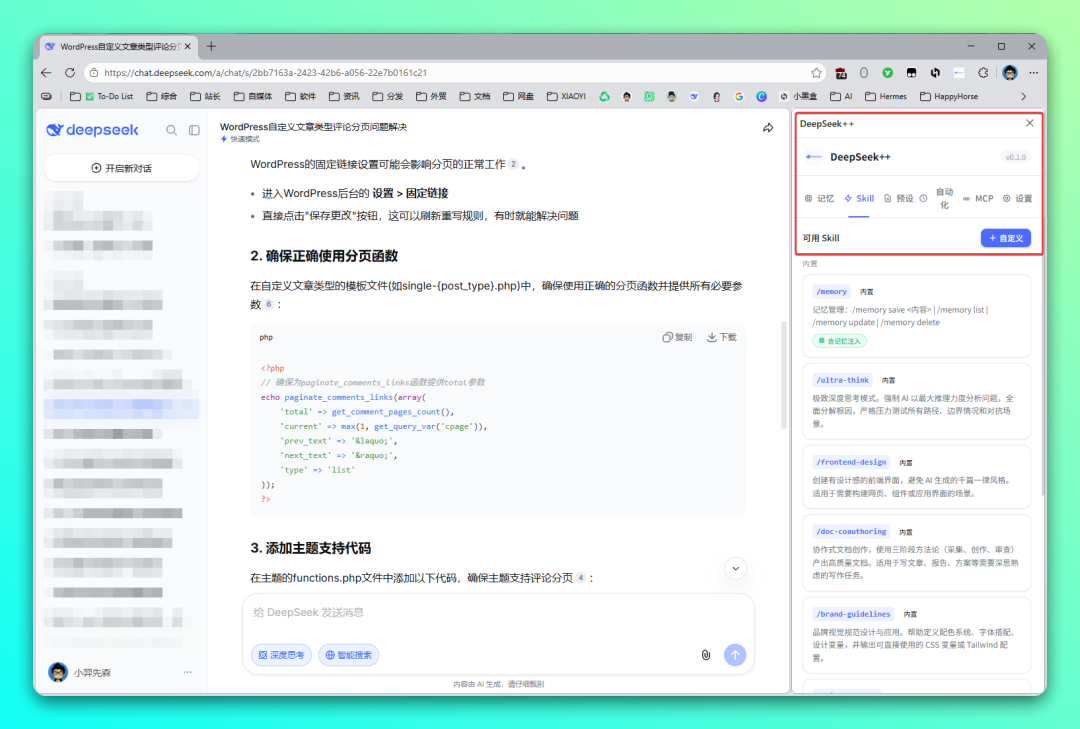1080x729 pixels.
Task: Open the 综合 bookmark folder
Action: [162, 96]
